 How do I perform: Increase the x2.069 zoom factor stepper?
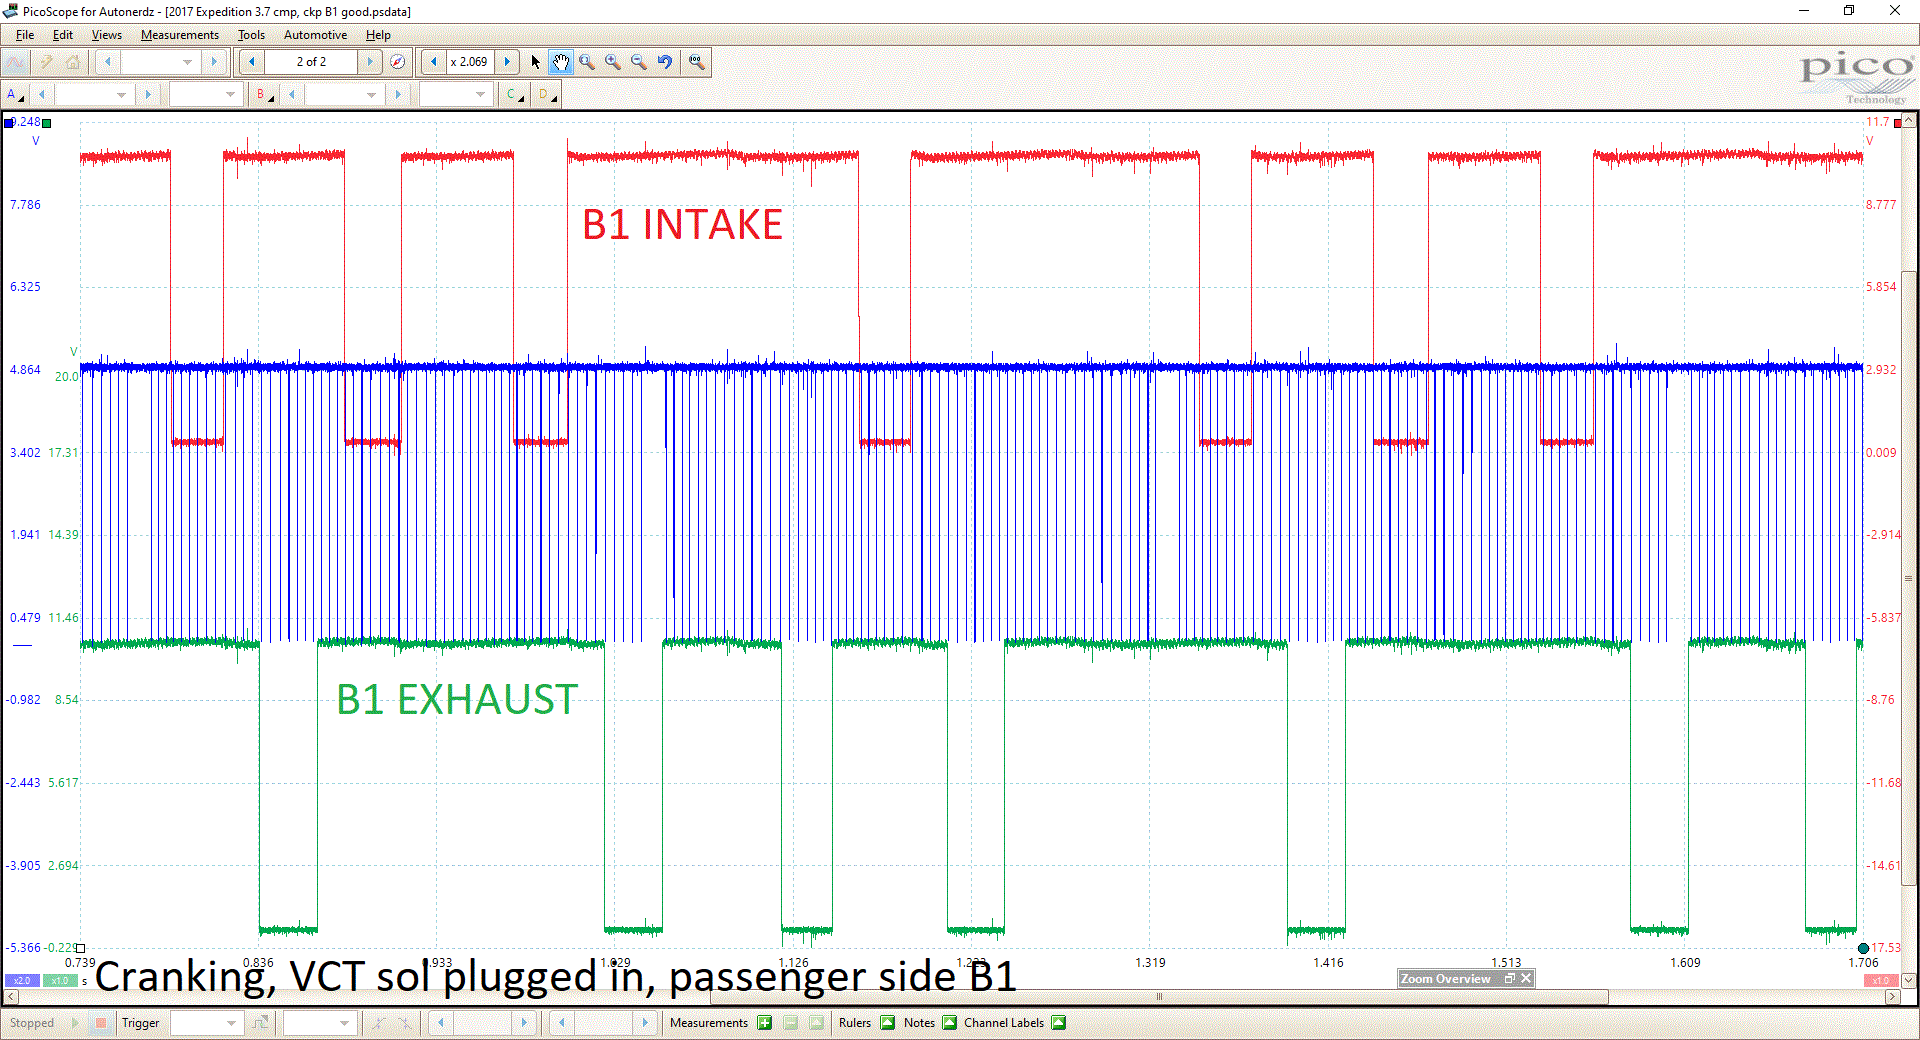pos(507,61)
